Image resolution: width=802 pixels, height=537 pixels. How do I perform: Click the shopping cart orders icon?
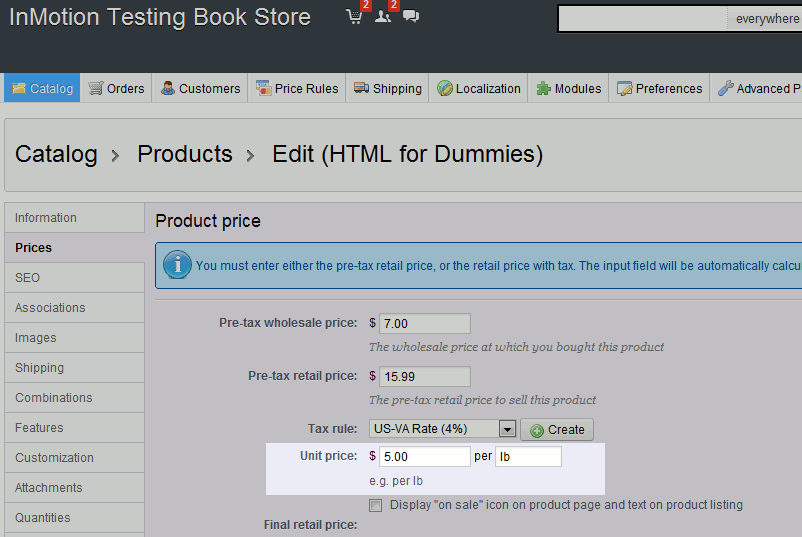point(354,17)
